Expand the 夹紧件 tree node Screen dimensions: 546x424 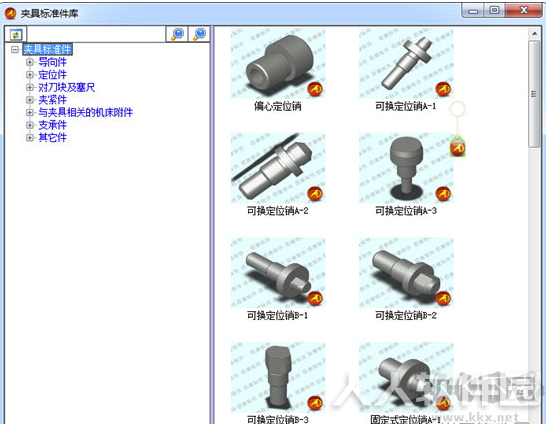pyautogui.click(x=30, y=100)
